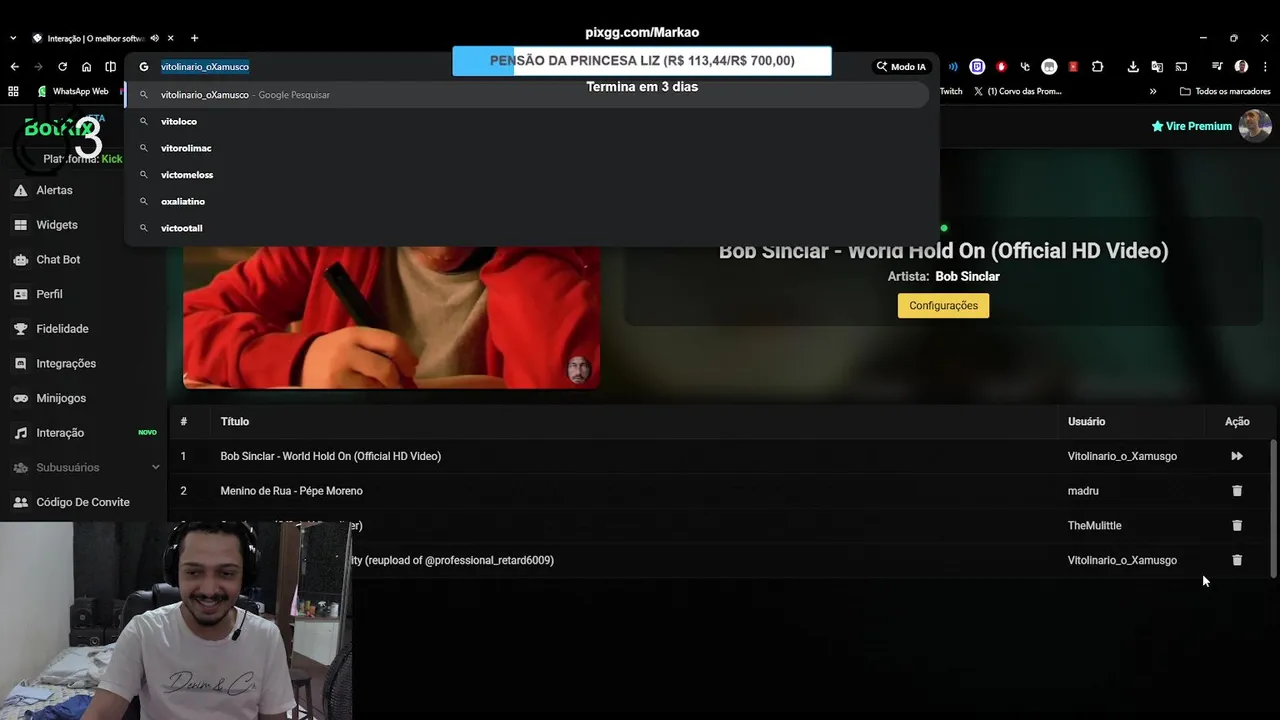The image size is (1280, 720).
Task: Click the Título column header
Action: 235,422
